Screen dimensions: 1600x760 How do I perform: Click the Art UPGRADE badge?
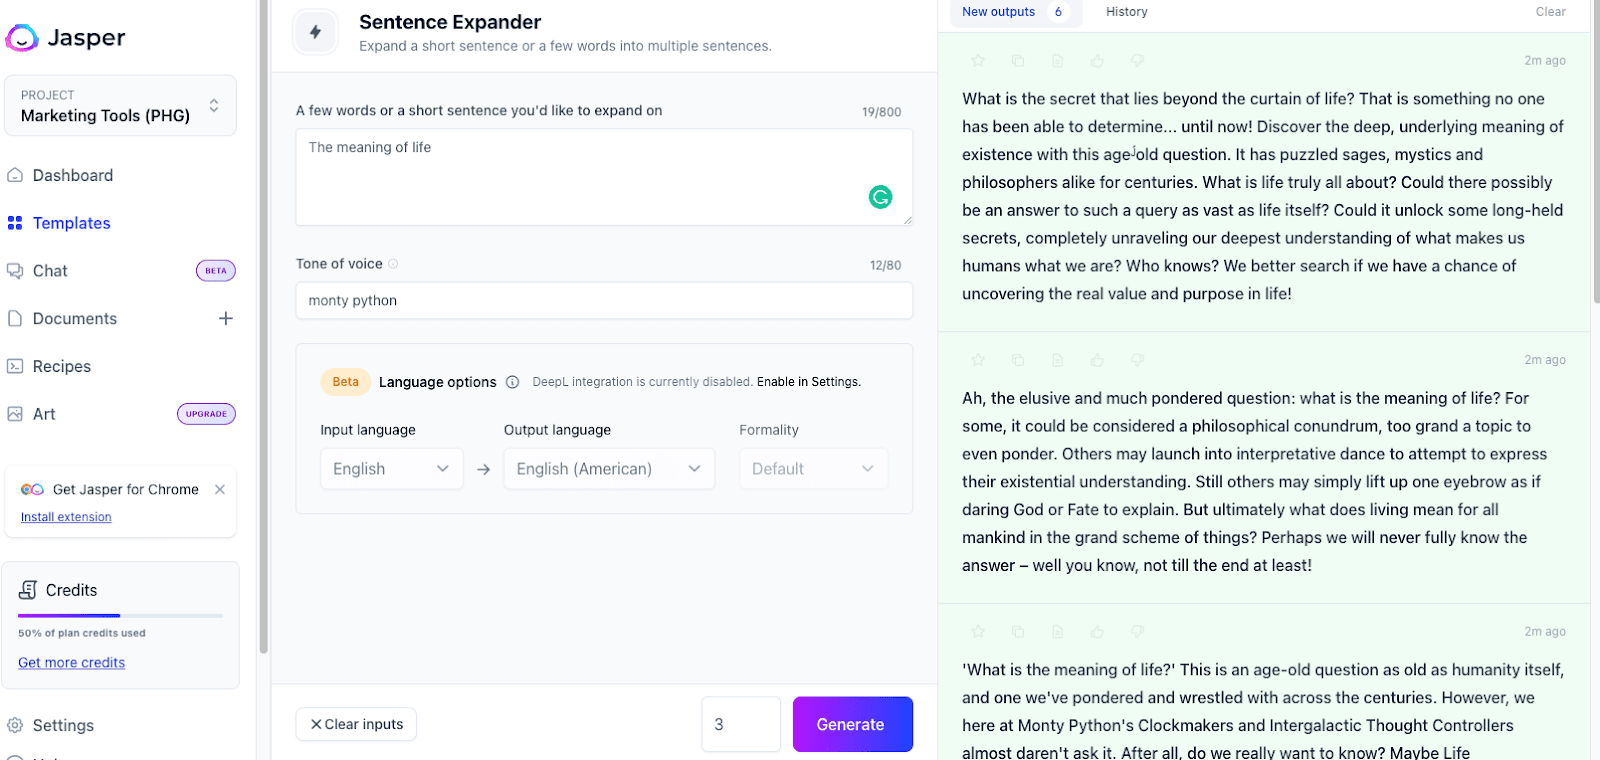pyautogui.click(x=206, y=414)
